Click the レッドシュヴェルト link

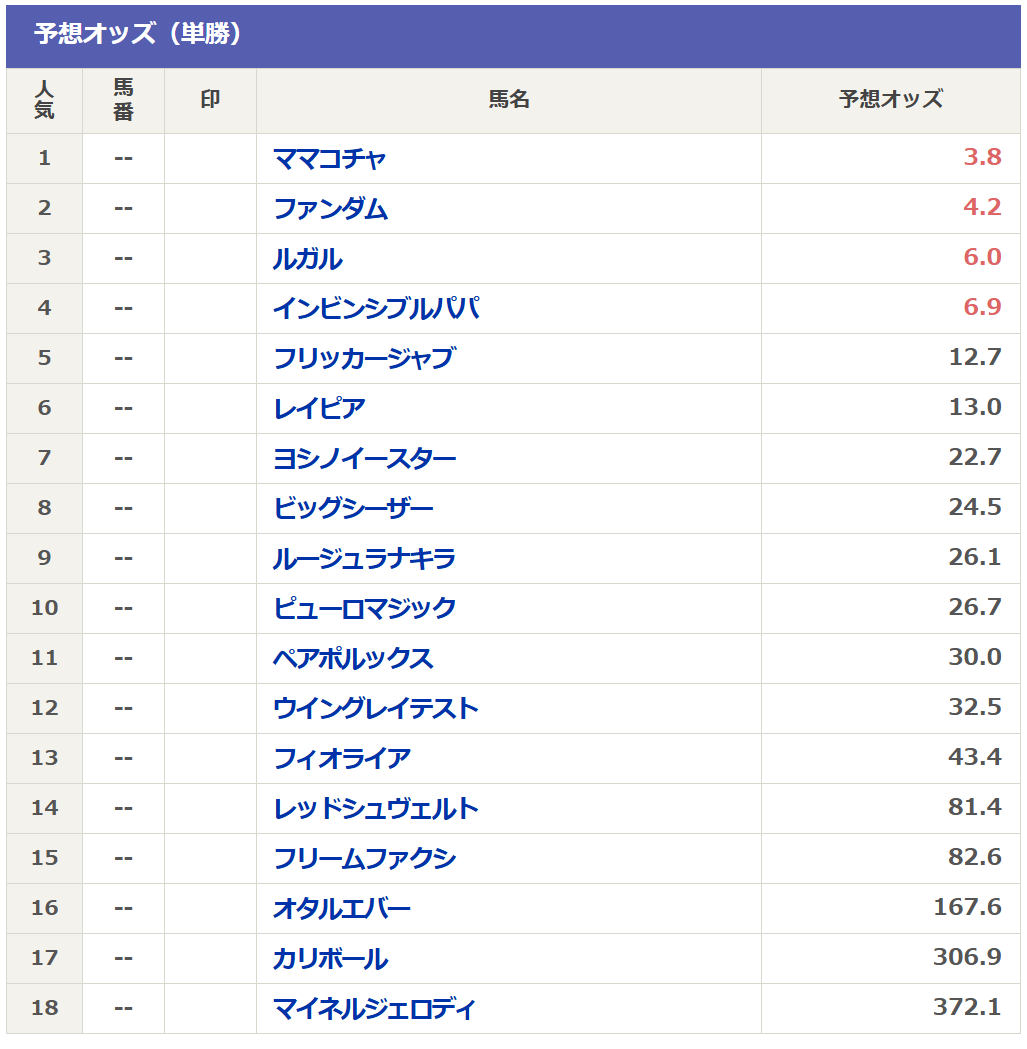[x=376, y=809]
